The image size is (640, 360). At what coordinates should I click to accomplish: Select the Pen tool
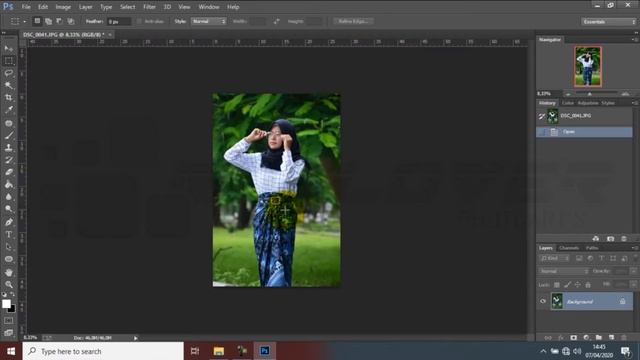[9, 222]
